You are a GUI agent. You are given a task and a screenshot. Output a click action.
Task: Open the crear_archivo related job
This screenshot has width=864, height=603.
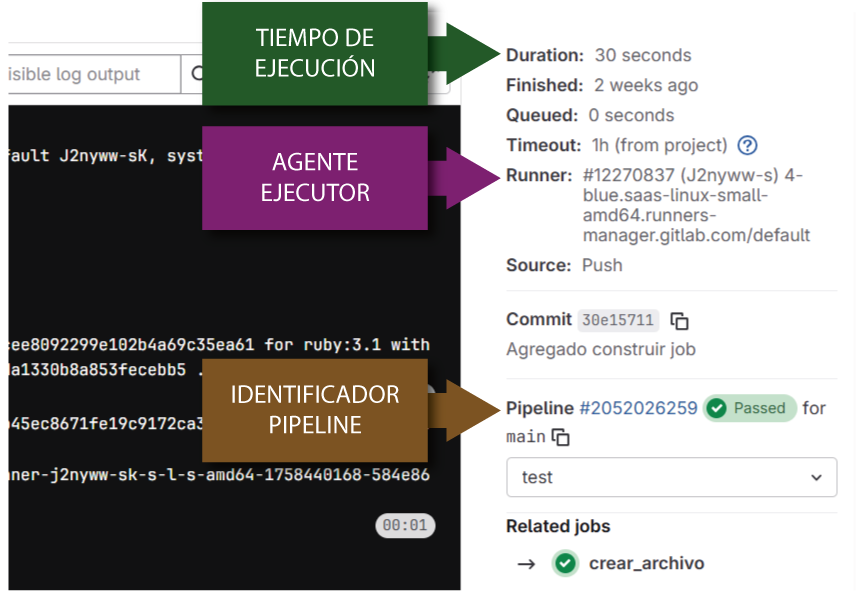click(646, 564)
